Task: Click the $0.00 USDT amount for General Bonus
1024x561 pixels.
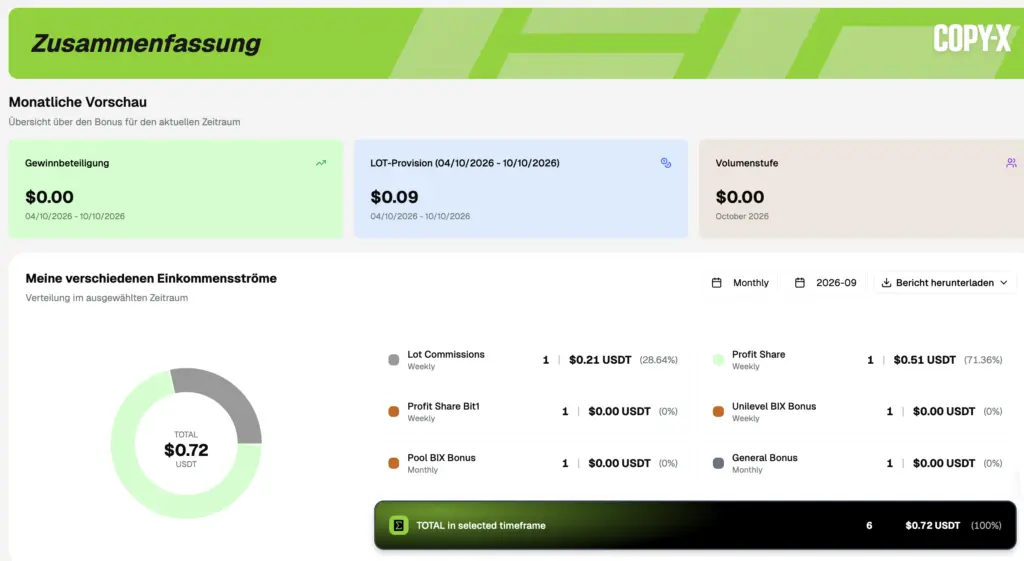Action: pos(944,463)
